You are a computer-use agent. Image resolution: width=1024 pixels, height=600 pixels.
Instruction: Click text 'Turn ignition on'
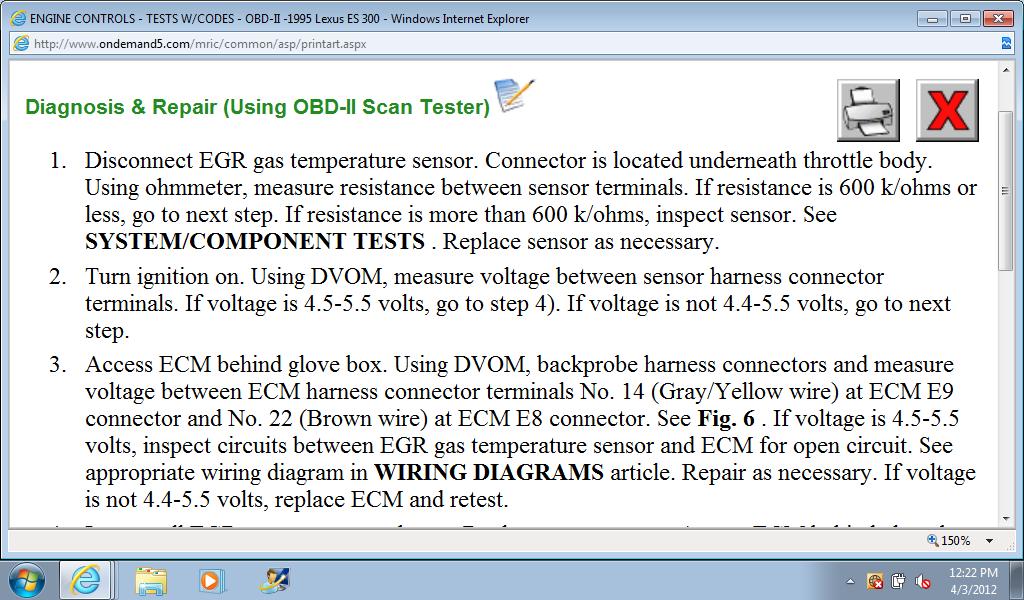tap(164, 276)
